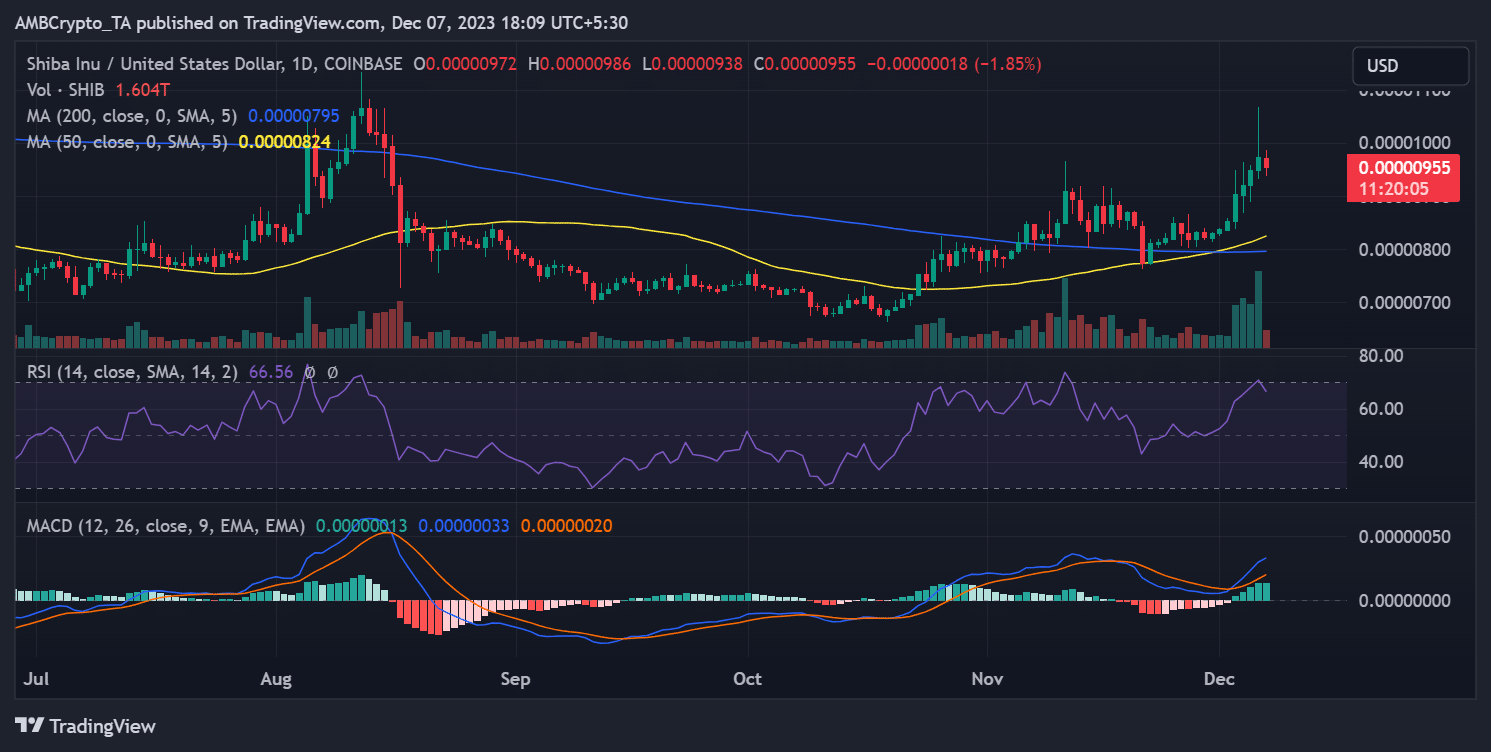Click the RSI value 66.56

(271, 372)
